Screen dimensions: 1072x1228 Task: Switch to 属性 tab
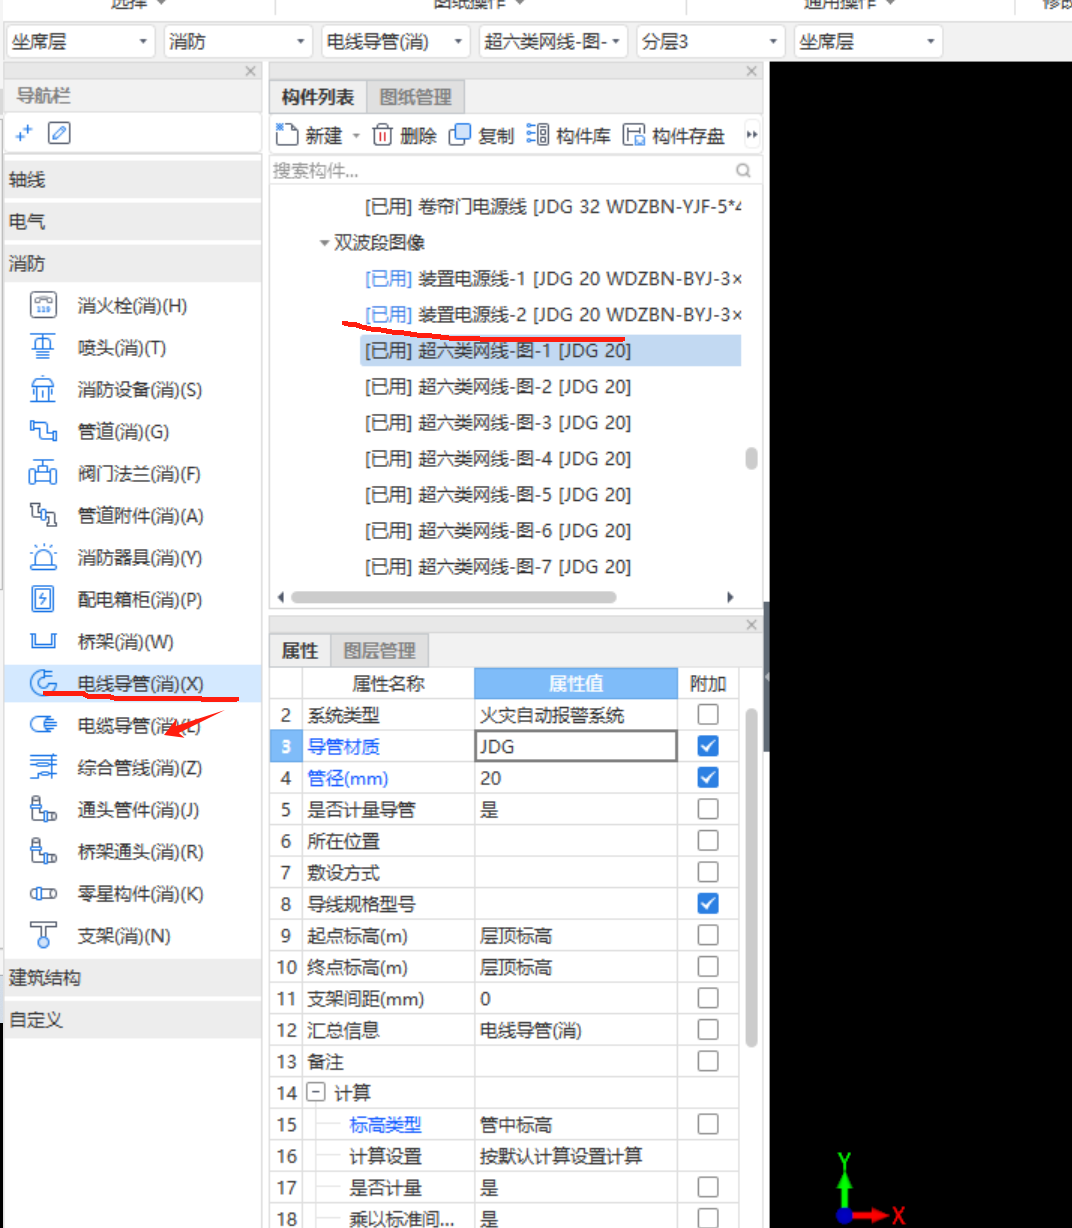[299, 651]
